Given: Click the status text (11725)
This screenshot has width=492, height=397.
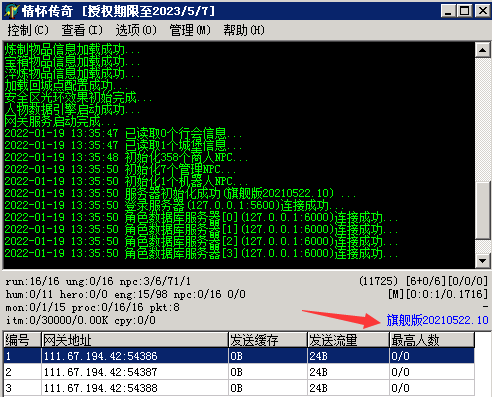Looking at the screenshot, I should click(378, 281).
